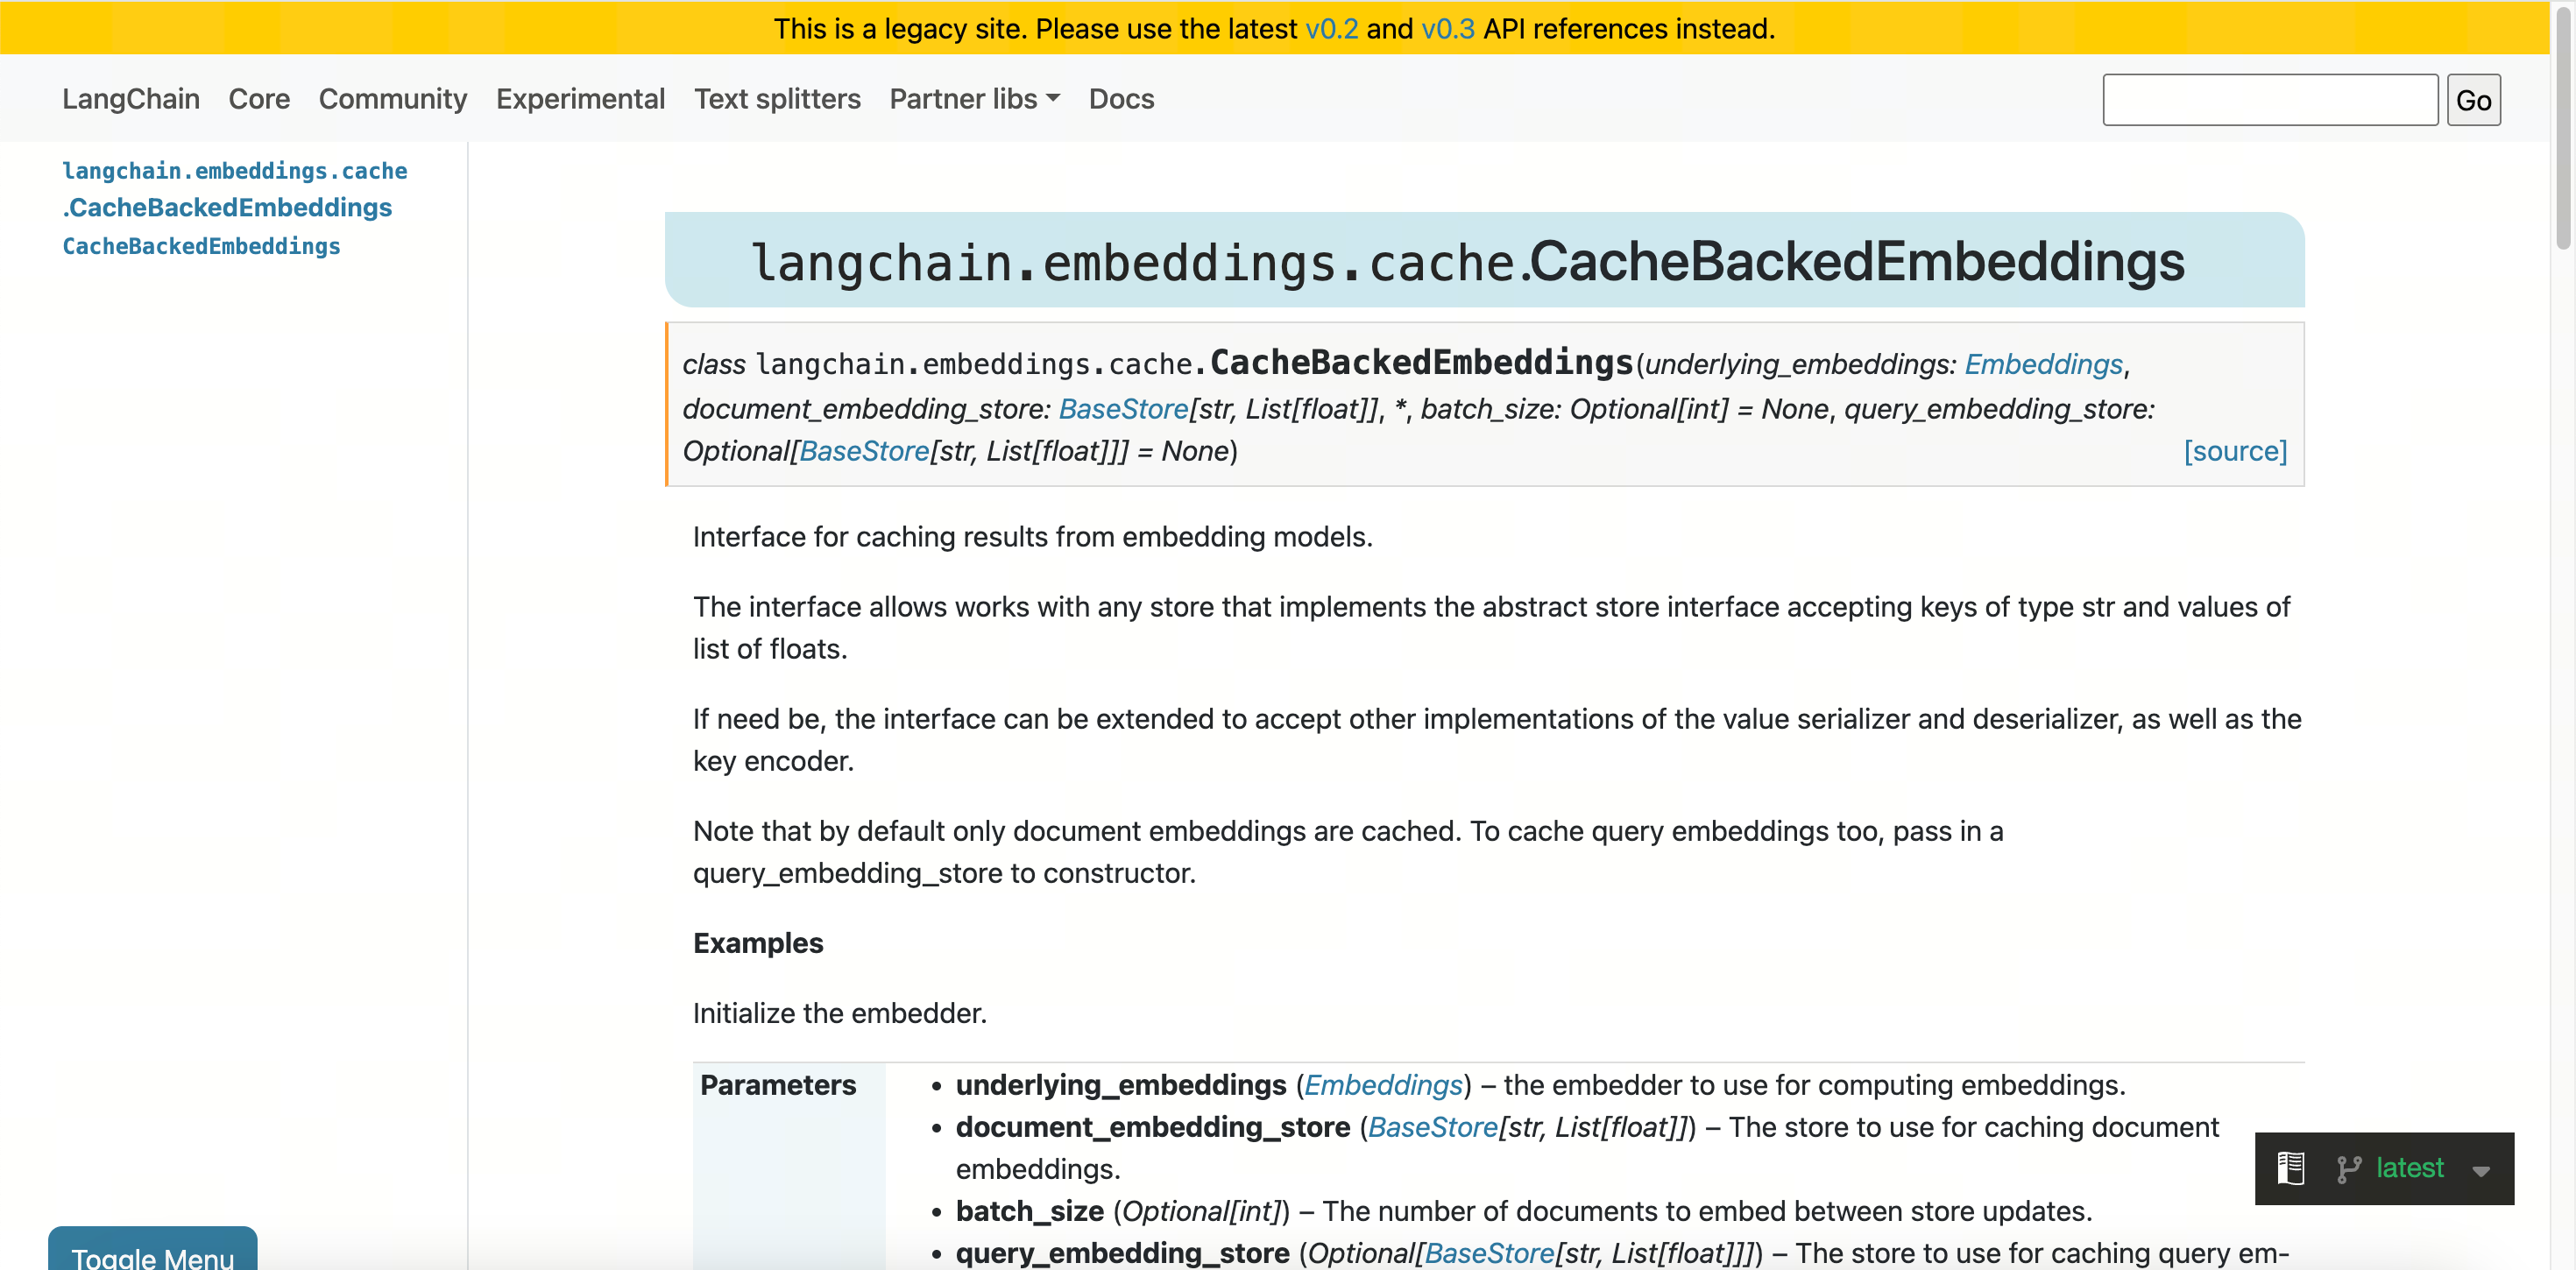Go to the Core section
Screen dimensions: 2576x1270
coord(259,99)
